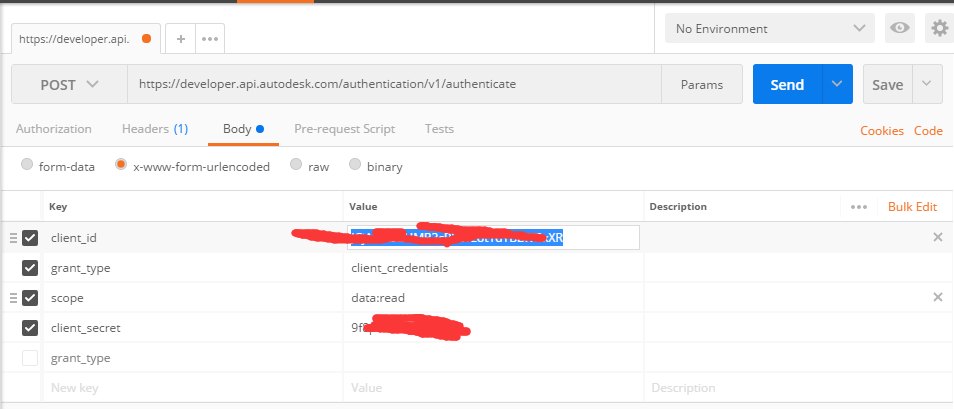Switch to the Headers tab
This screenshot has width=954, height=409.
[154, 129]
